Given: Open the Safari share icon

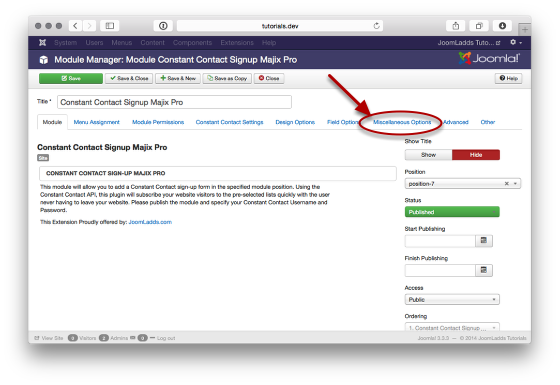Looking at the screenshot, I should click(x=456, y=26).
